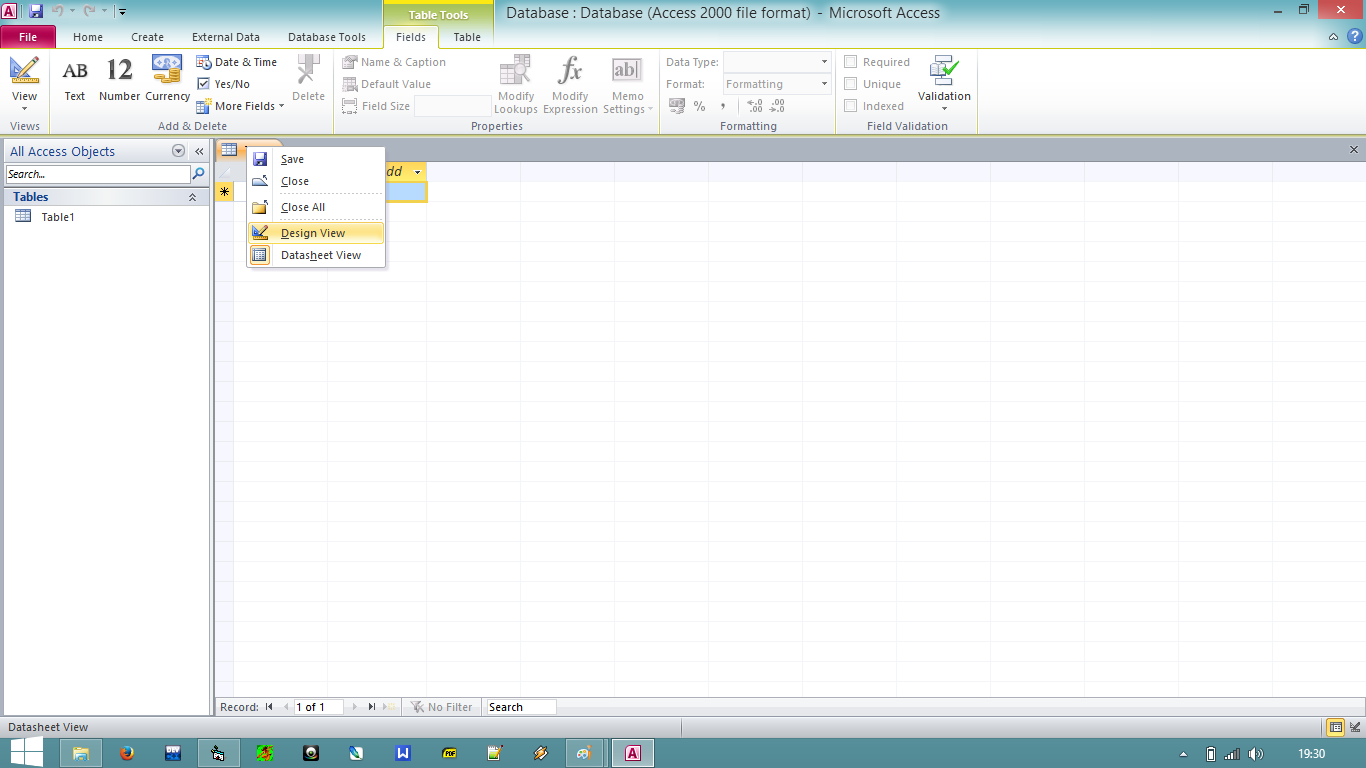
Task: Choose Close from the context menu
Action: pos(316,181)
